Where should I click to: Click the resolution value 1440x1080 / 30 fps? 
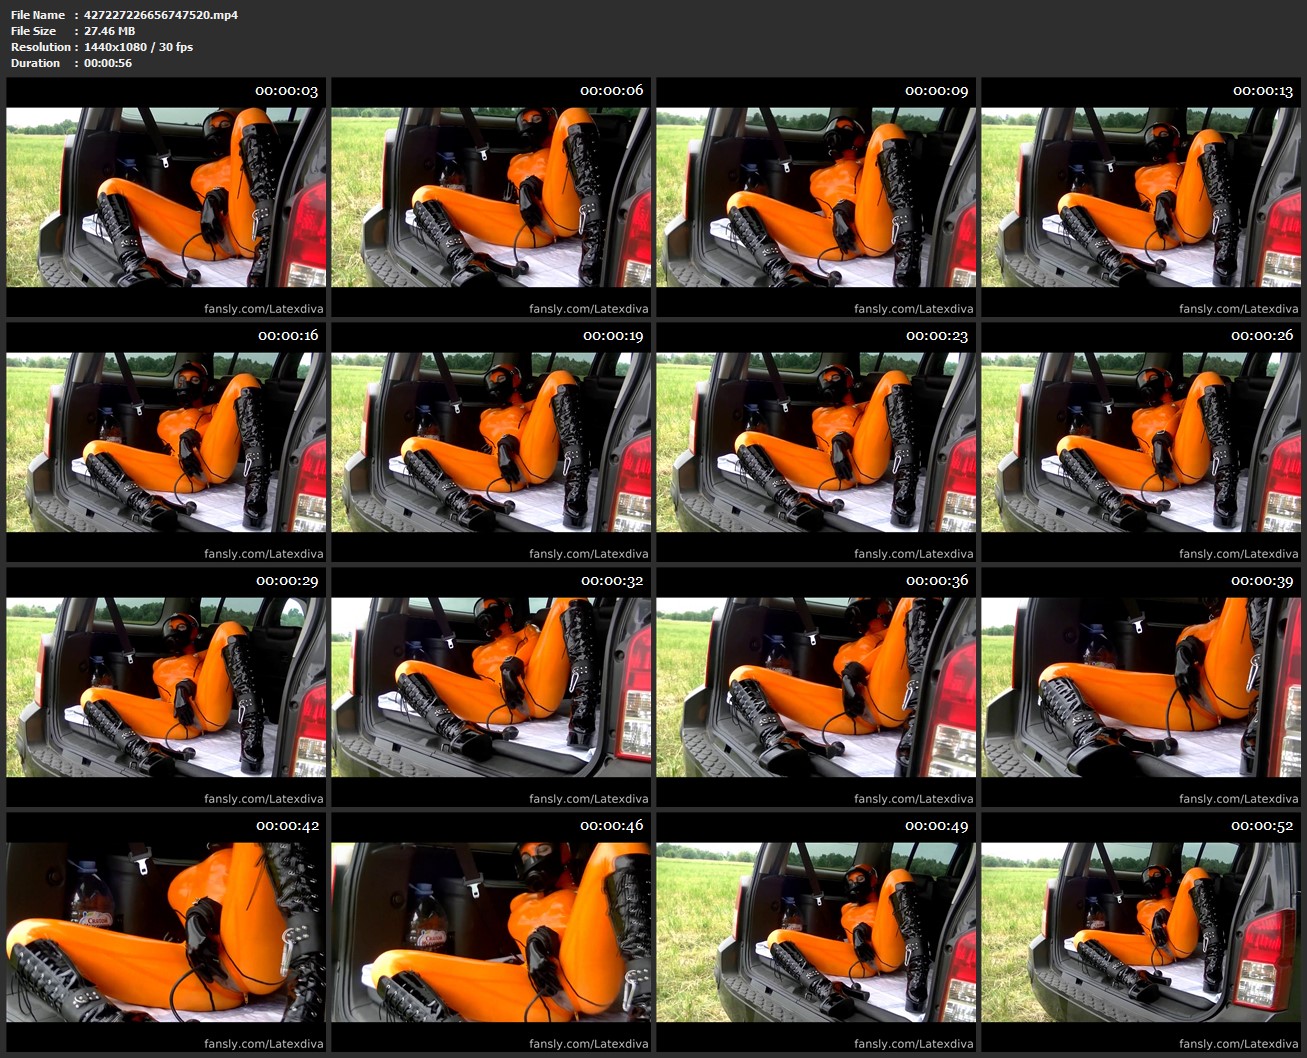point(138,47)
